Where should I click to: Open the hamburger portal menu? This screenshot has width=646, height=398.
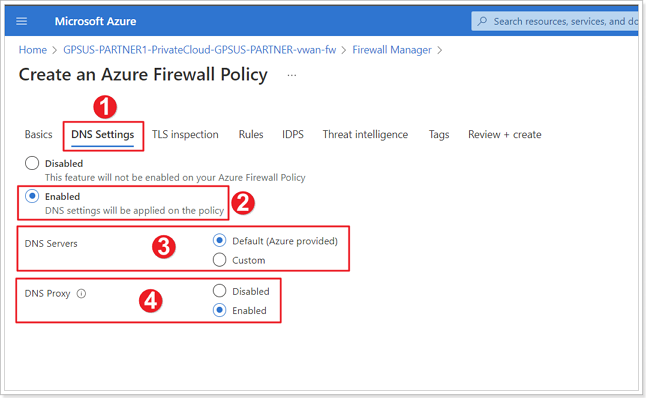(x=21, y=21)
